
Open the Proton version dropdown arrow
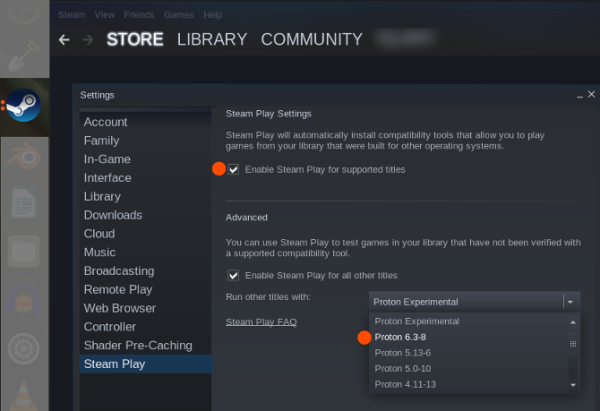coord(570,301)
